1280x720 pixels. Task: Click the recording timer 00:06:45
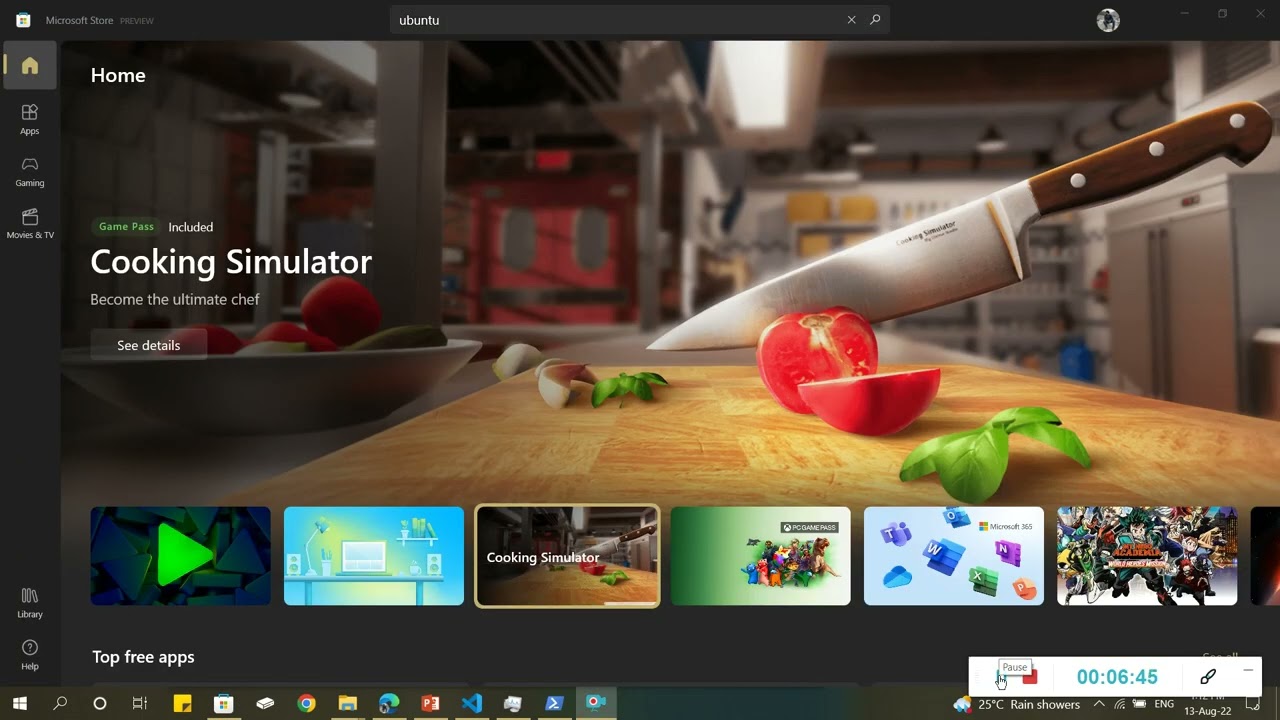click(x=1117, y=677)
